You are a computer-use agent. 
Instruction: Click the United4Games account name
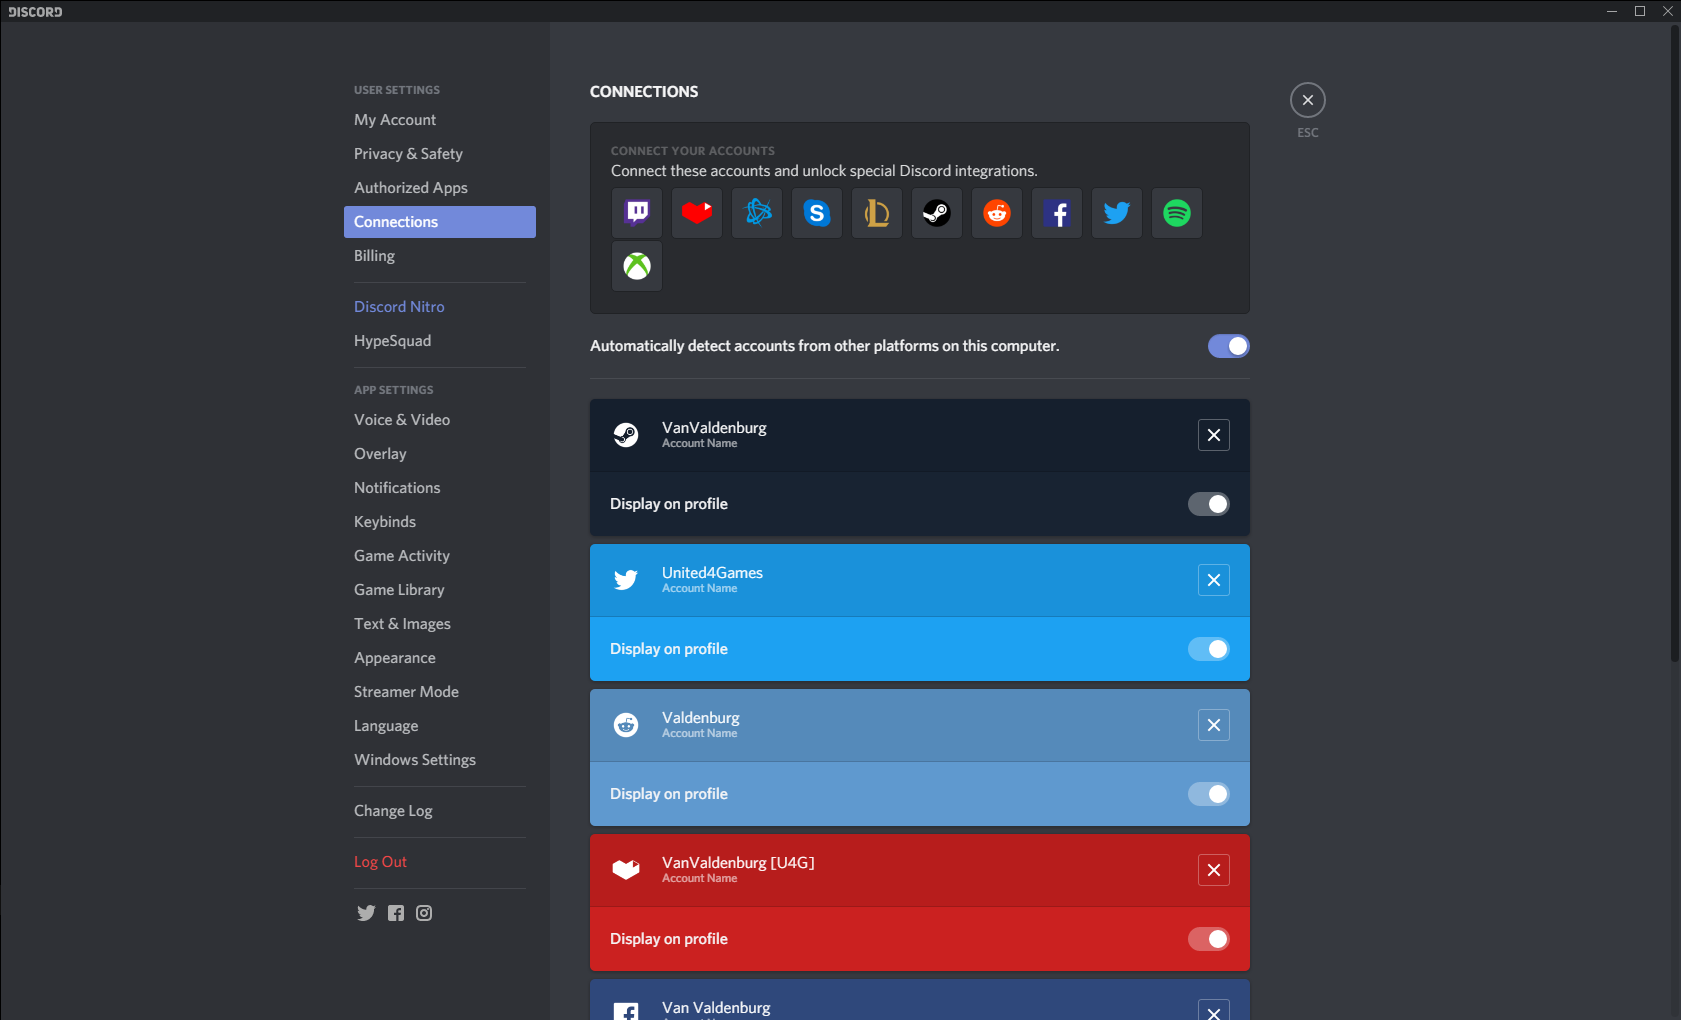tap(712, 573)
